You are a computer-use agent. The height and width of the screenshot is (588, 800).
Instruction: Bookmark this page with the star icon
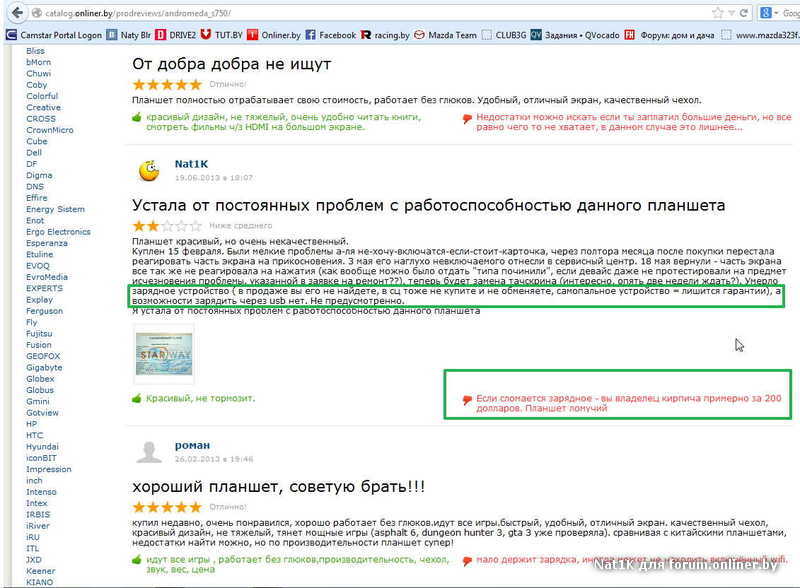tap(717, 13)
